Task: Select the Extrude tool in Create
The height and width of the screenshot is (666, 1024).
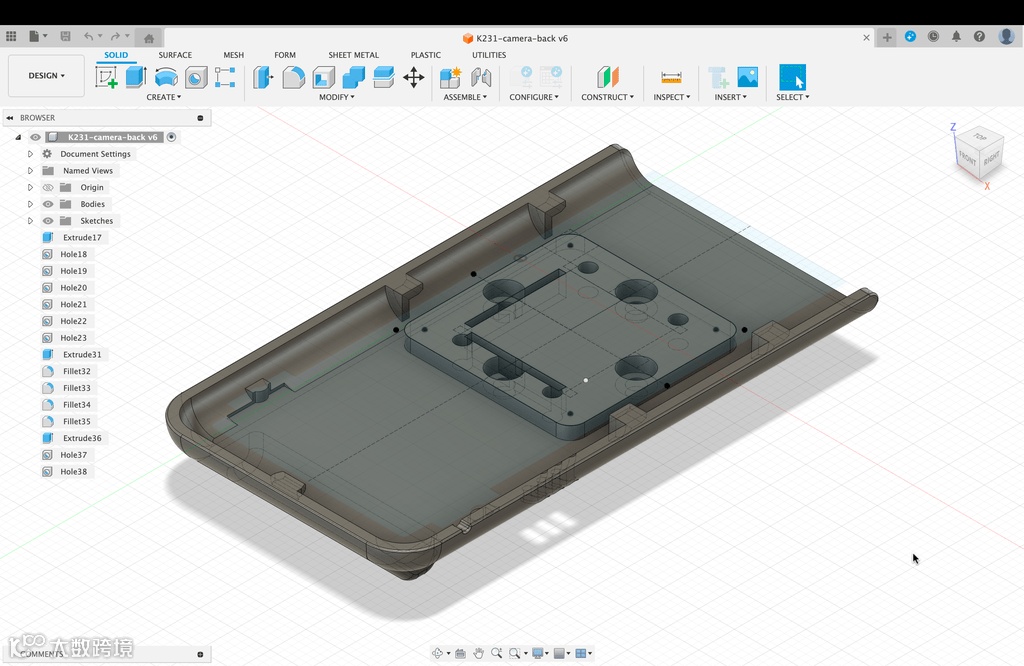Action: 136,77
